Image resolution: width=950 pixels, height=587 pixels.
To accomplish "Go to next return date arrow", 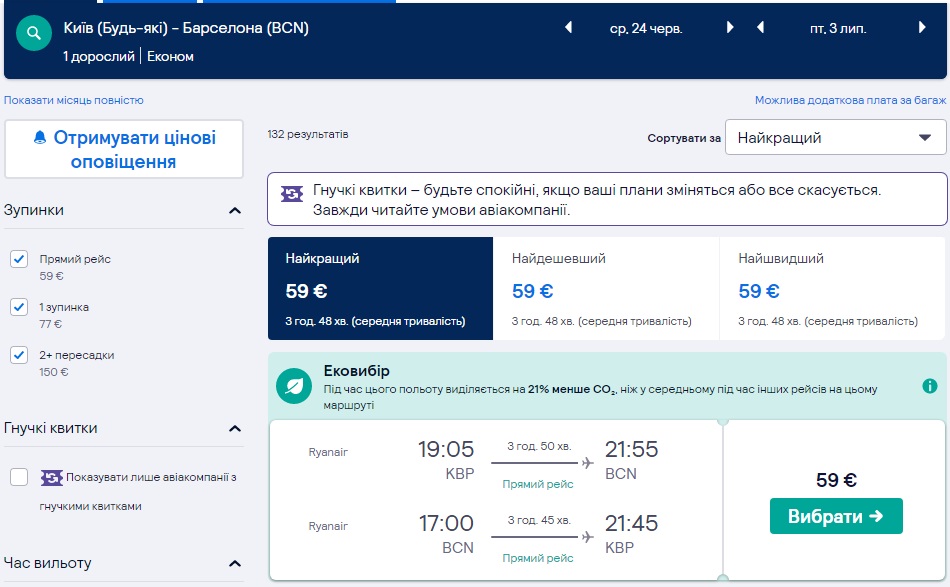I will tap(929, 28).
